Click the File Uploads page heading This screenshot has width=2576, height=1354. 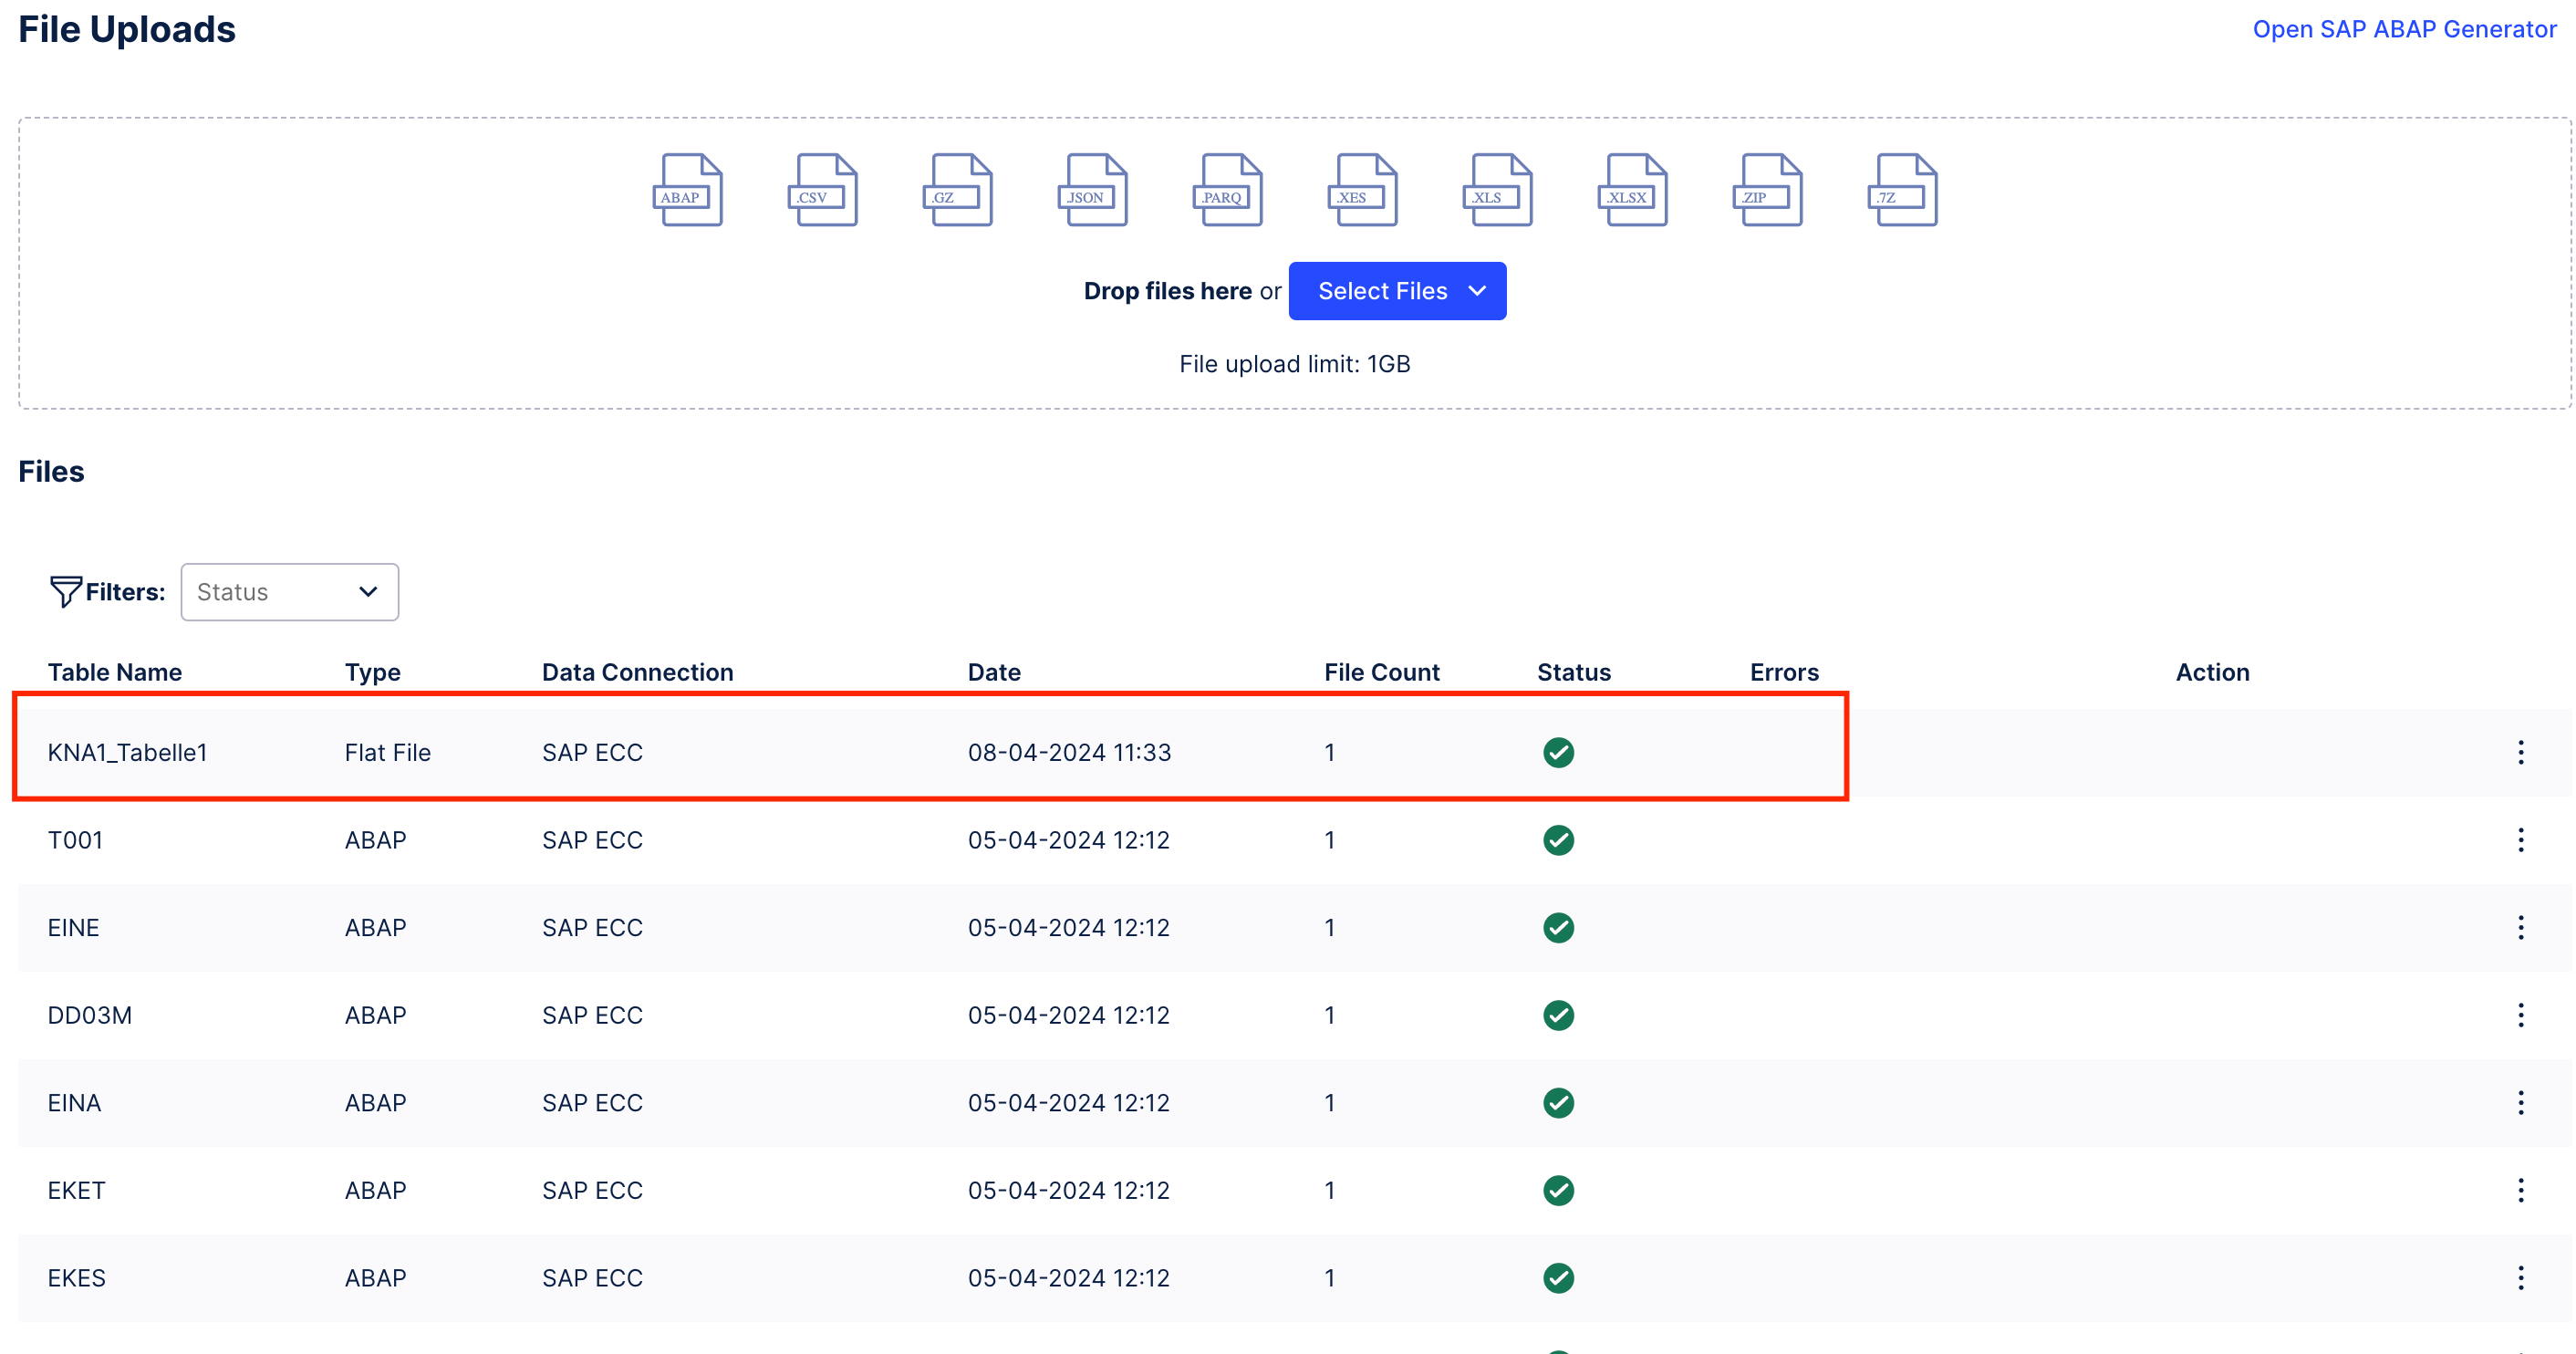127,29
